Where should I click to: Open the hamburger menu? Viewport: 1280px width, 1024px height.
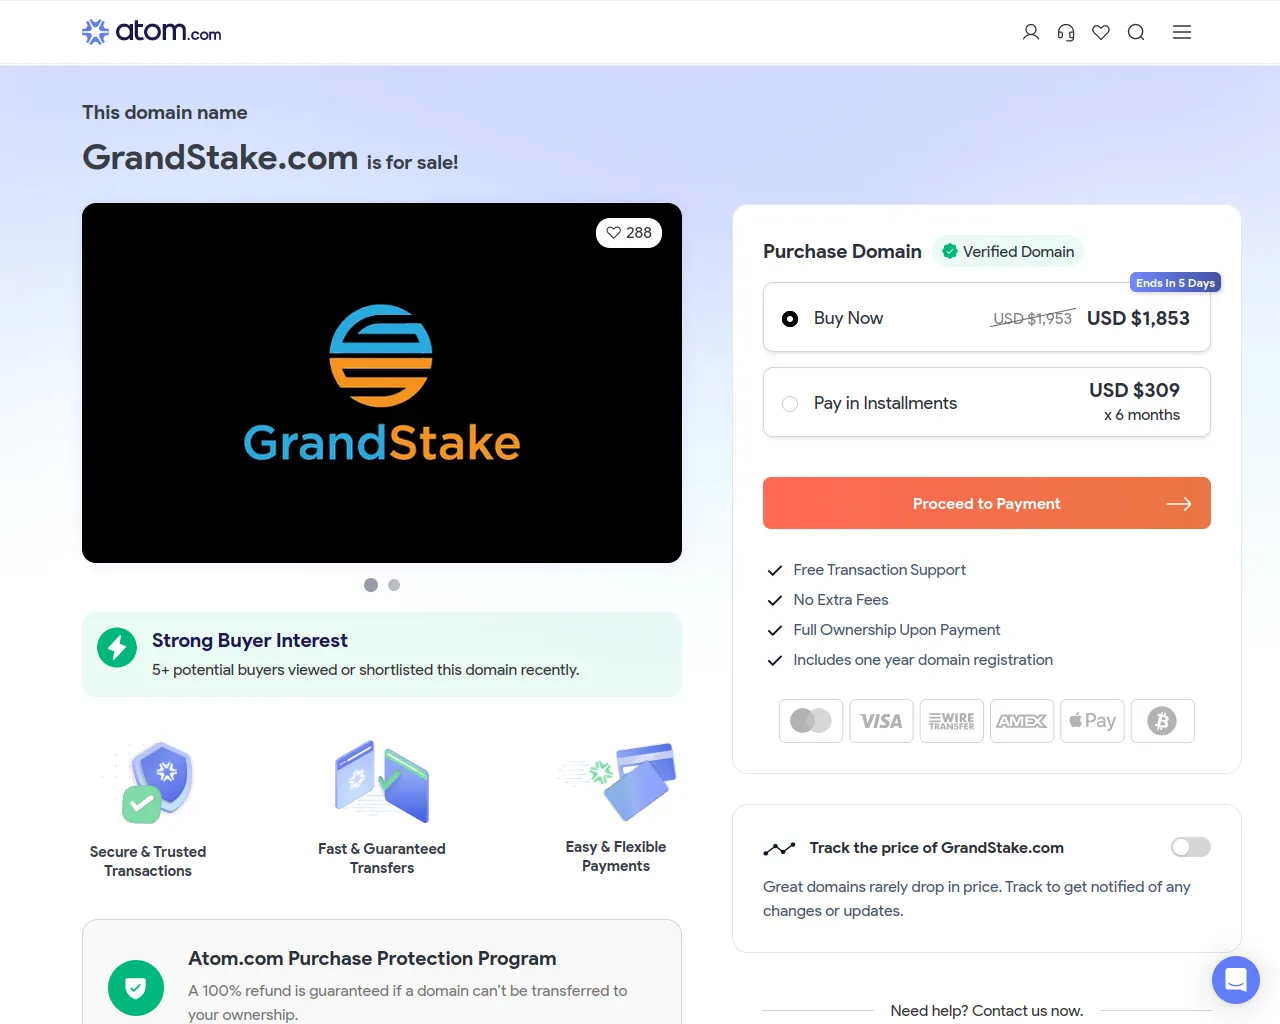[1182, 32]
